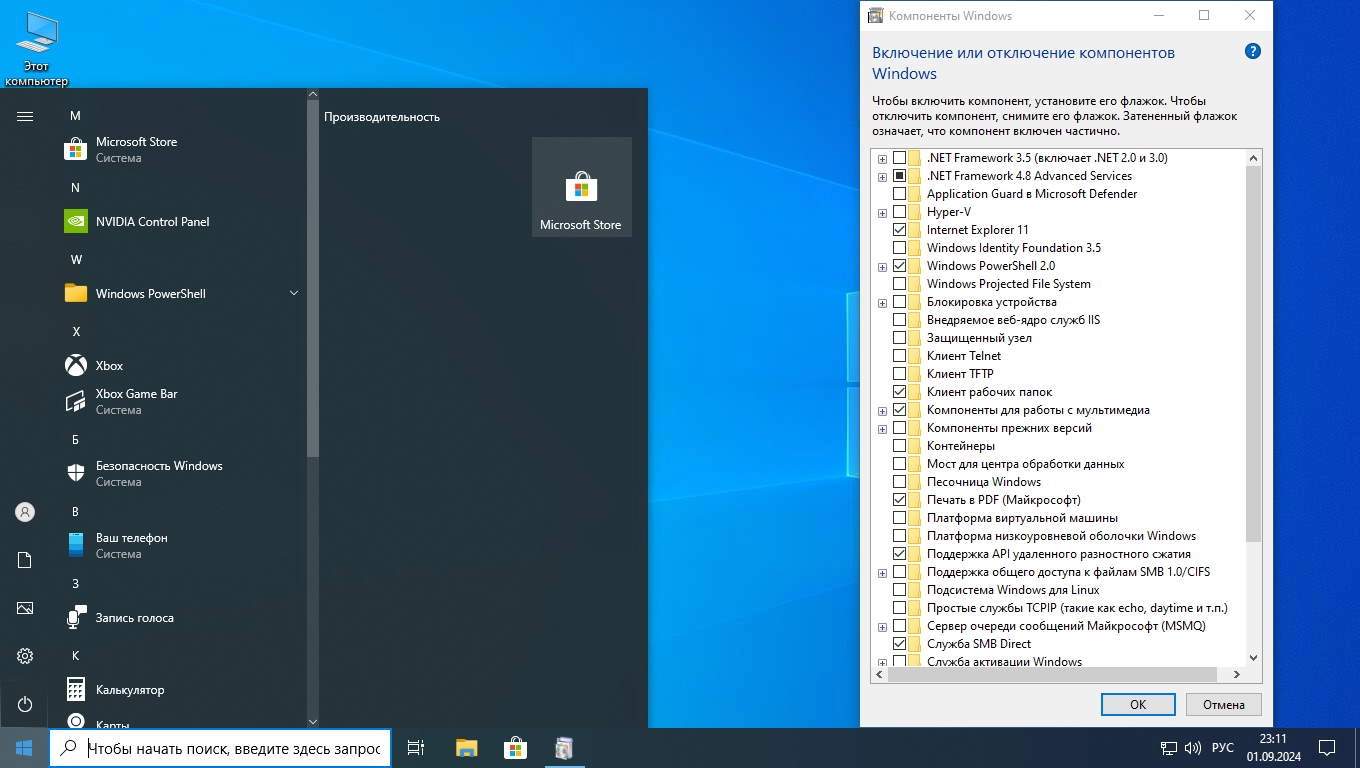Expand the Windows PowerShell folder in Start
Screen dimensions: 1360x768
(294, 294)
